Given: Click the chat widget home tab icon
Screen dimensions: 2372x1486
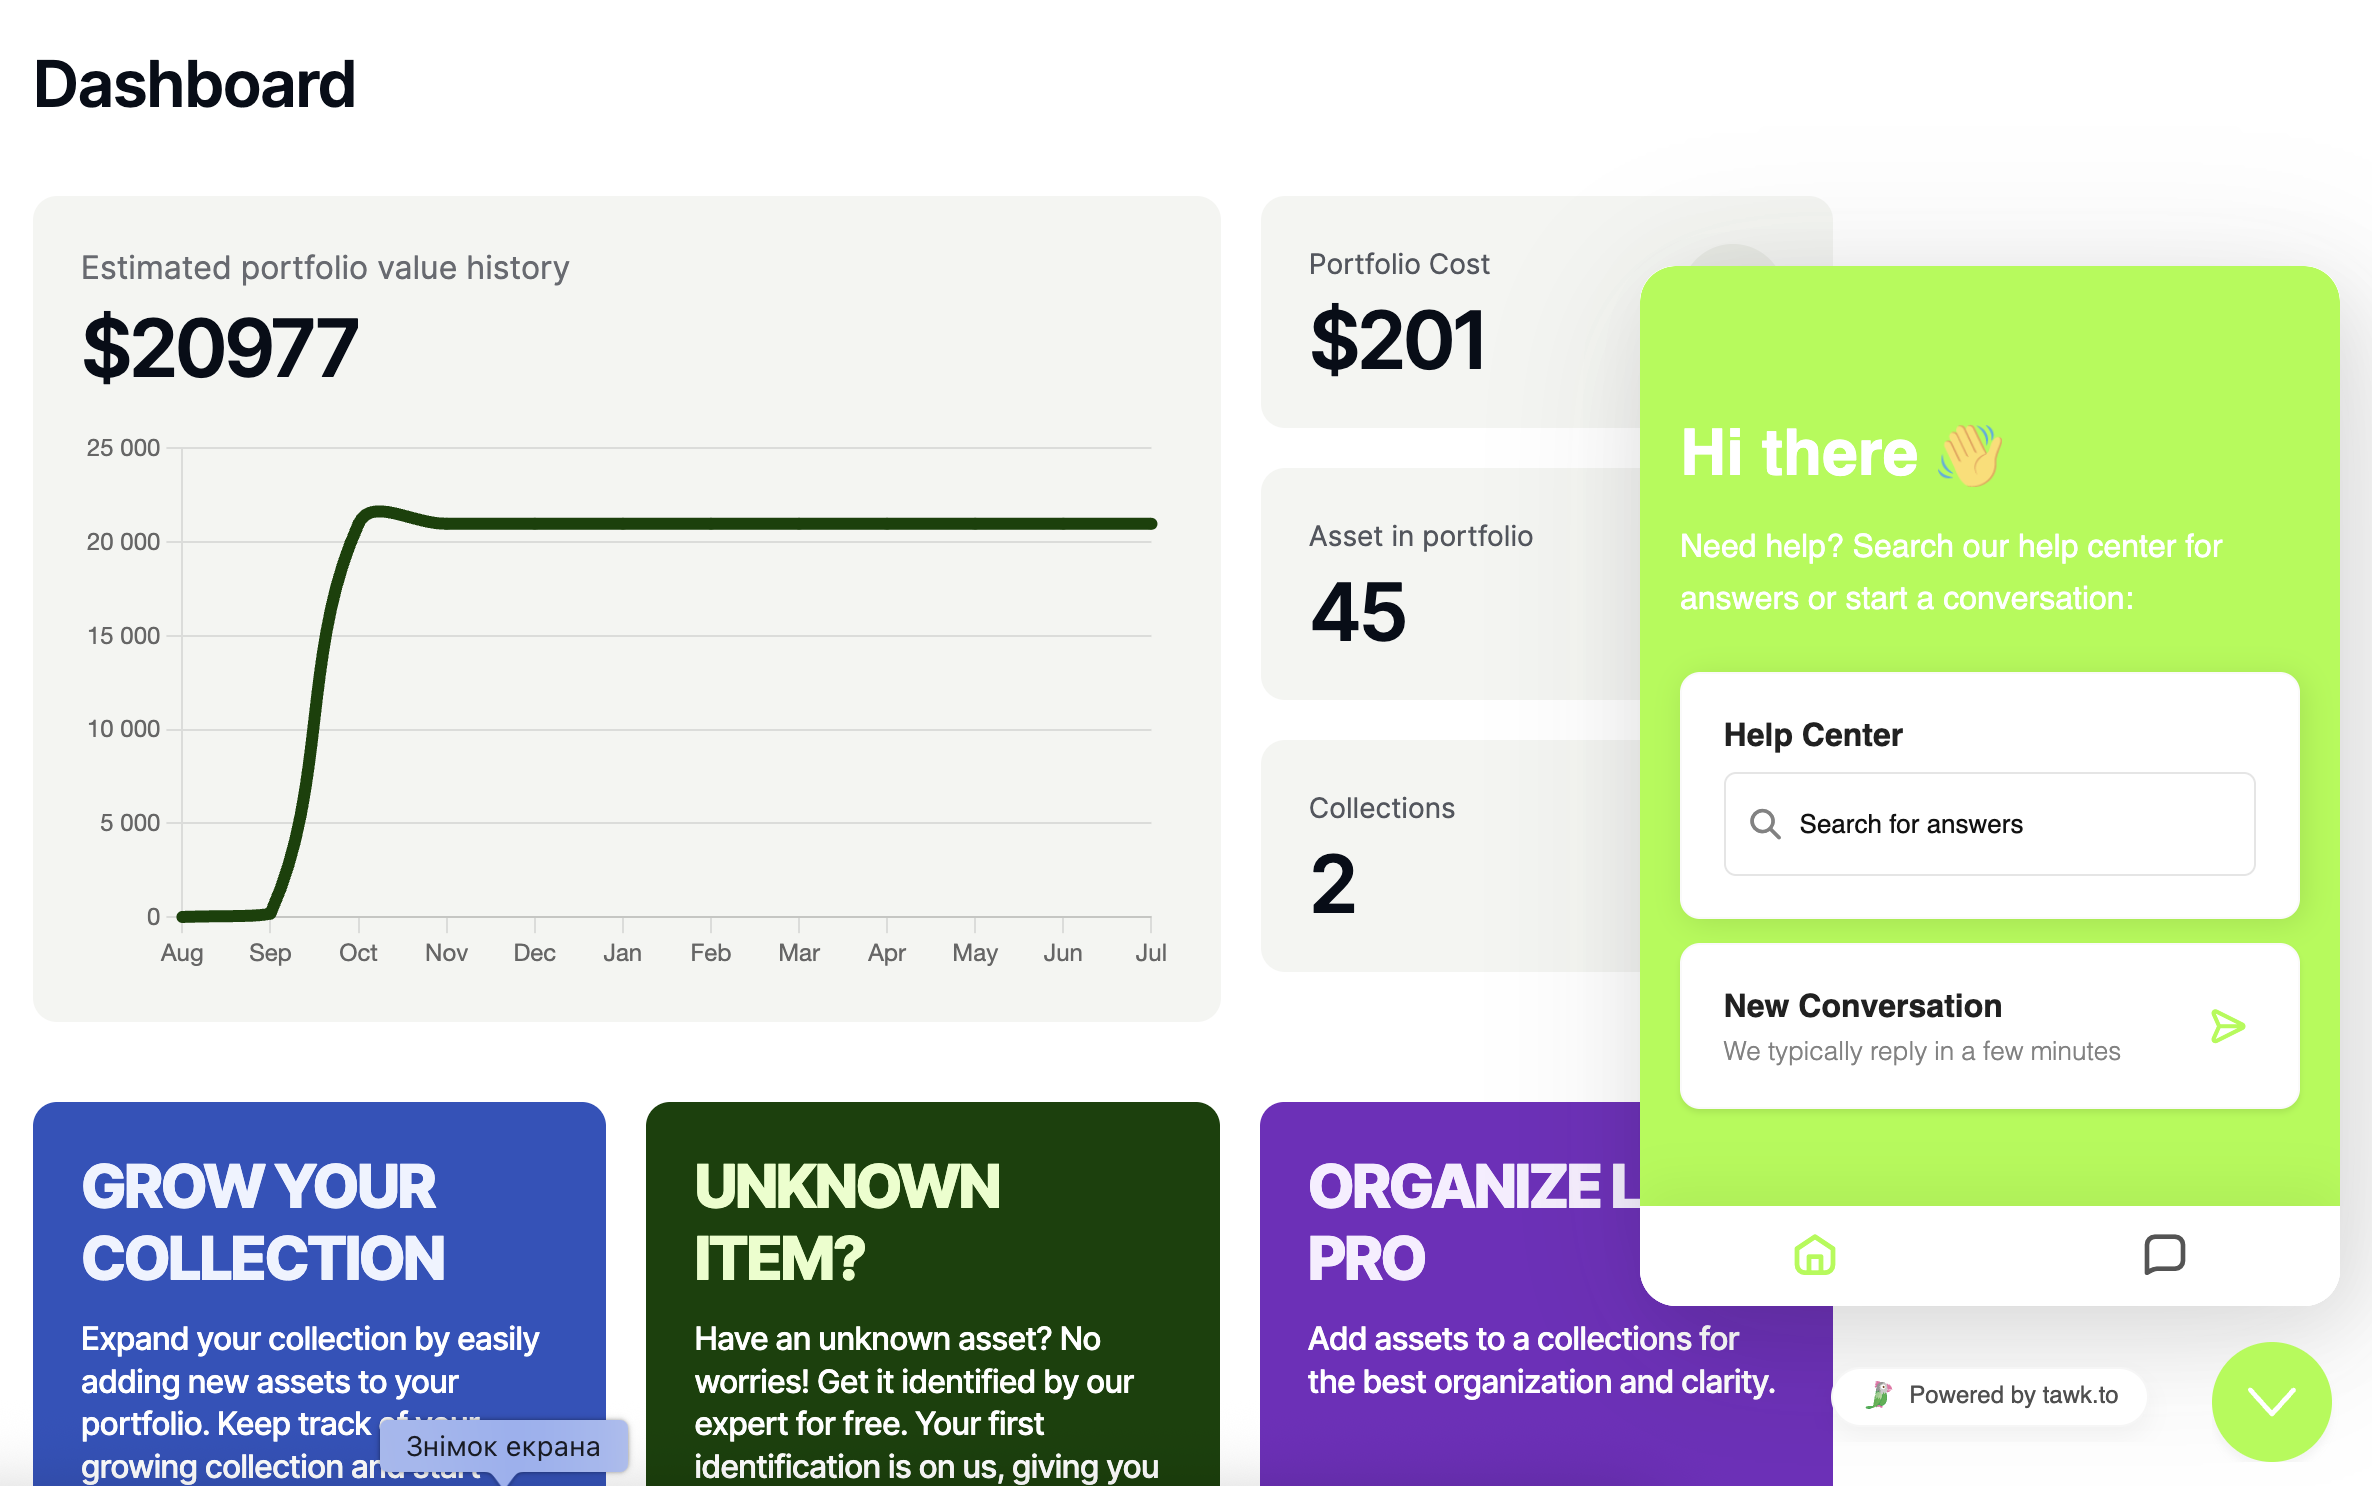Looking at the screenshot, I should click(1814, 1255).
